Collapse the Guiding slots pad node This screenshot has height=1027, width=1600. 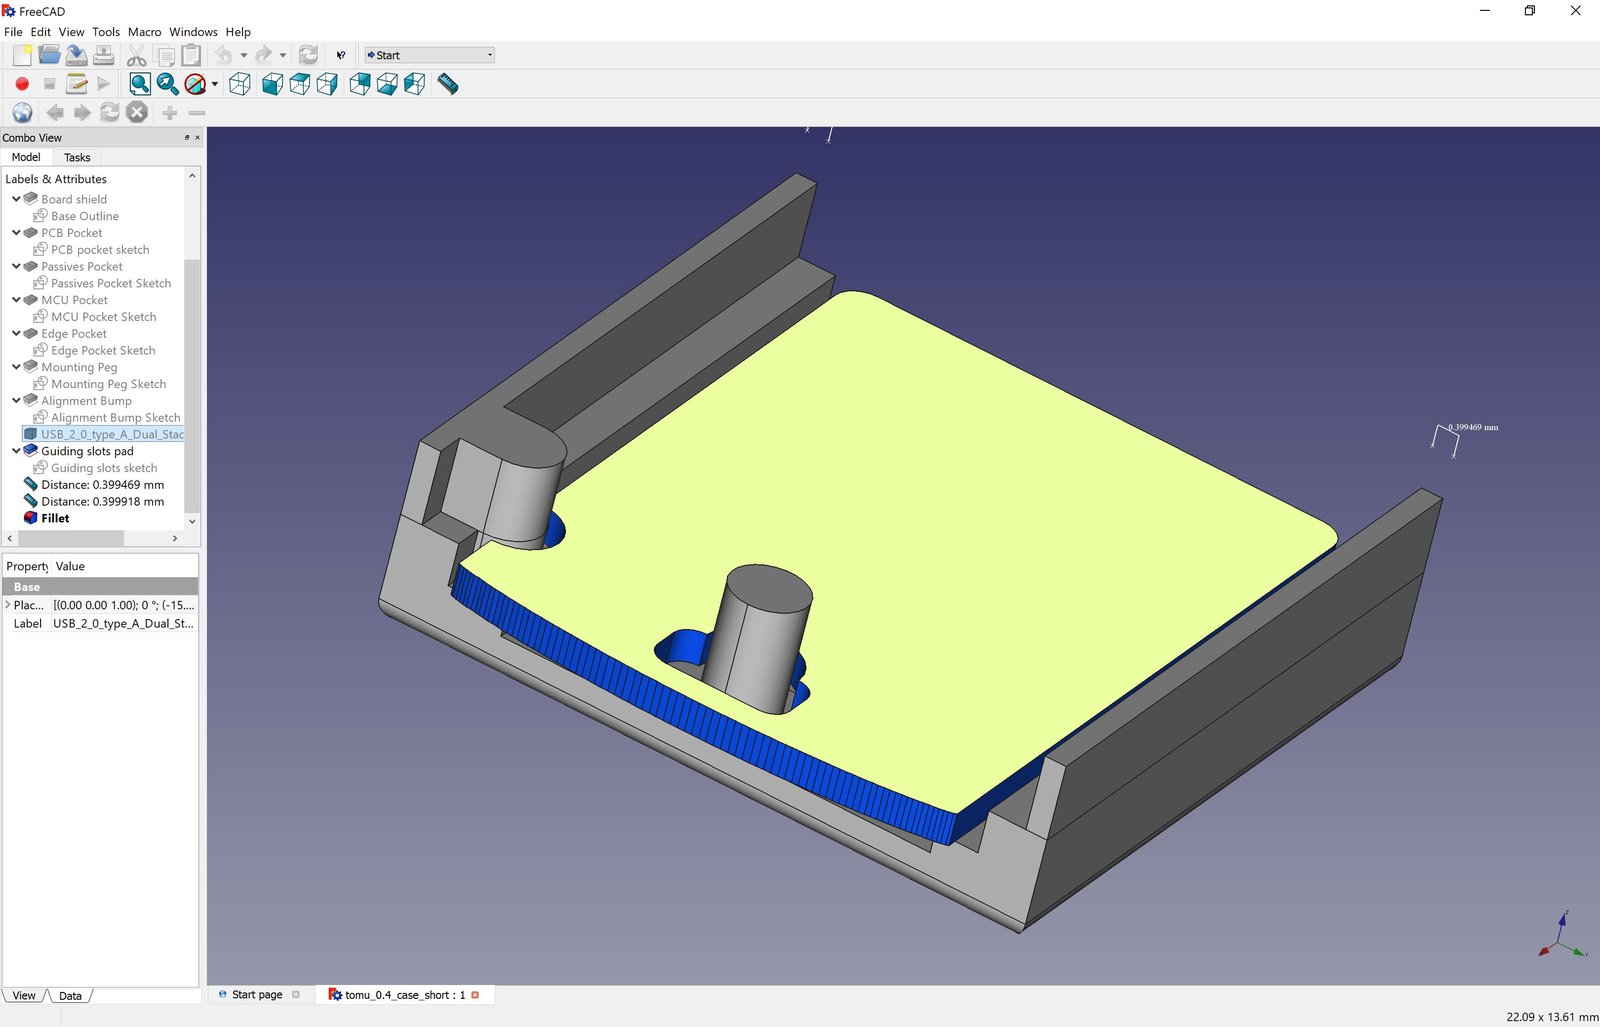(16, 451)
